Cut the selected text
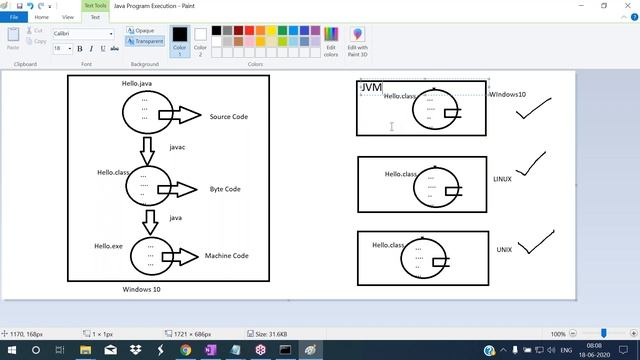Viewport: 640px width, 360px height. coord(35,31)
